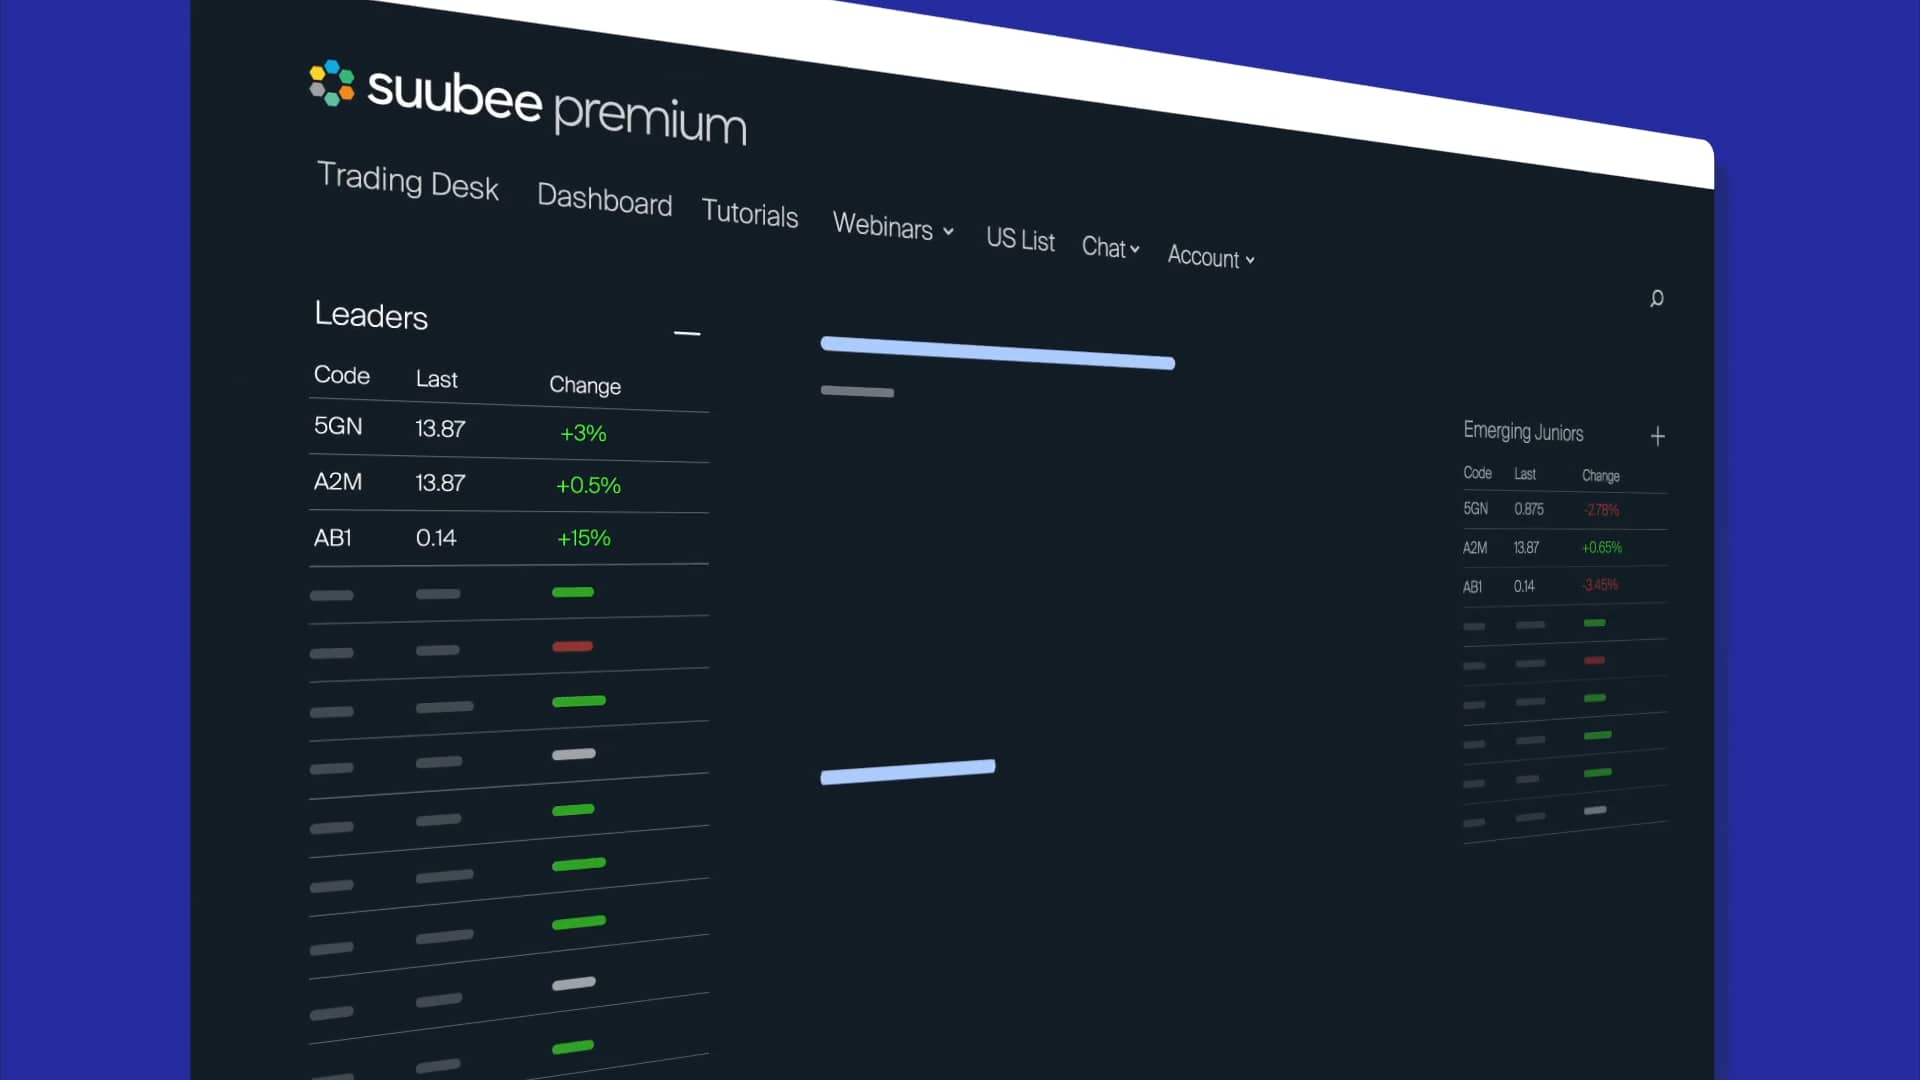Click the long blue placeholder bar
This screenshot has height=1080, width=1920.
[x=997, y=353]
